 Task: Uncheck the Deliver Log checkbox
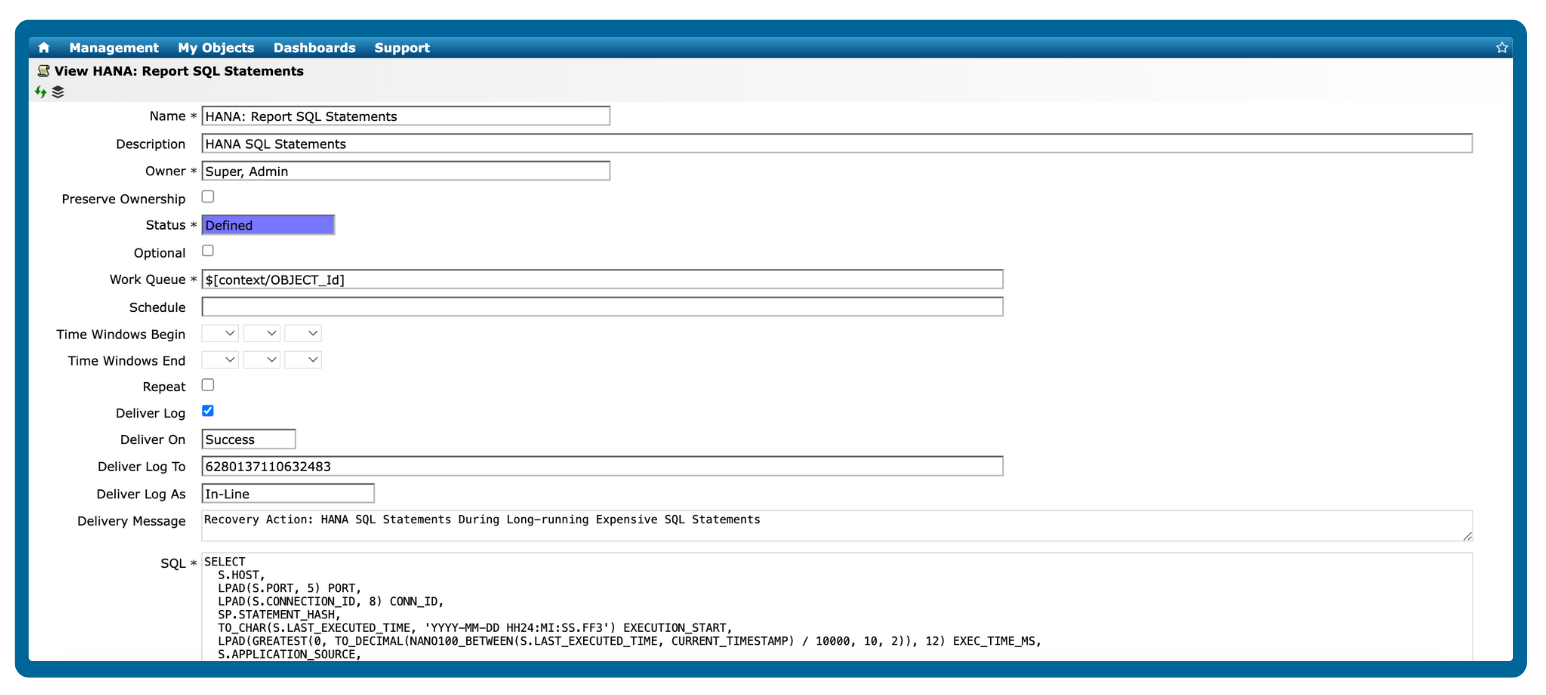click(208, 411)
